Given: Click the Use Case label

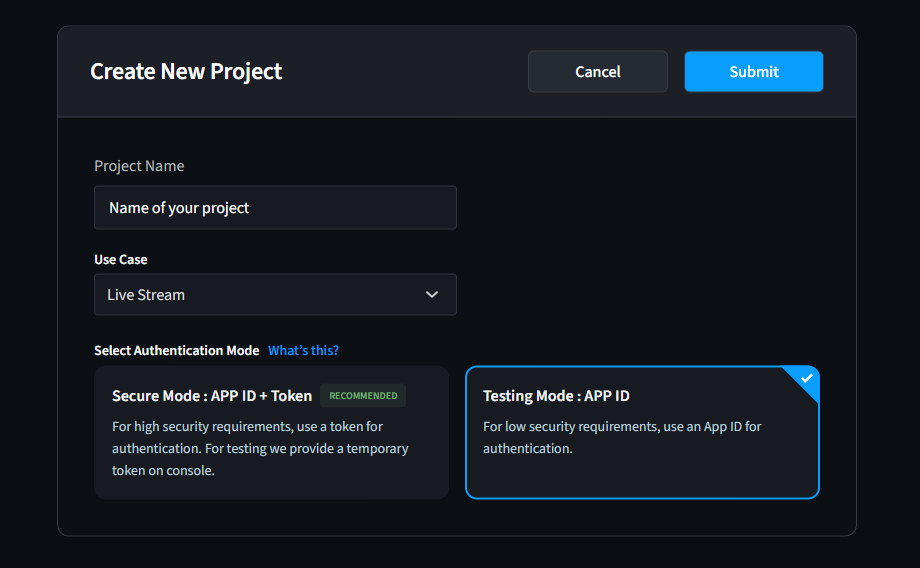Looking at the screenshot, I should coord(121,260).
